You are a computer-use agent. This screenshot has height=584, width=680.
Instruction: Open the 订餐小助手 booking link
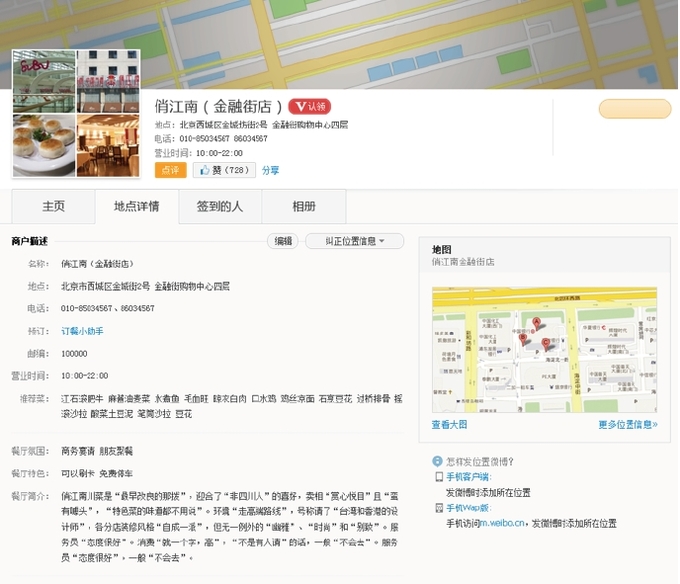[x=82, y=331]
